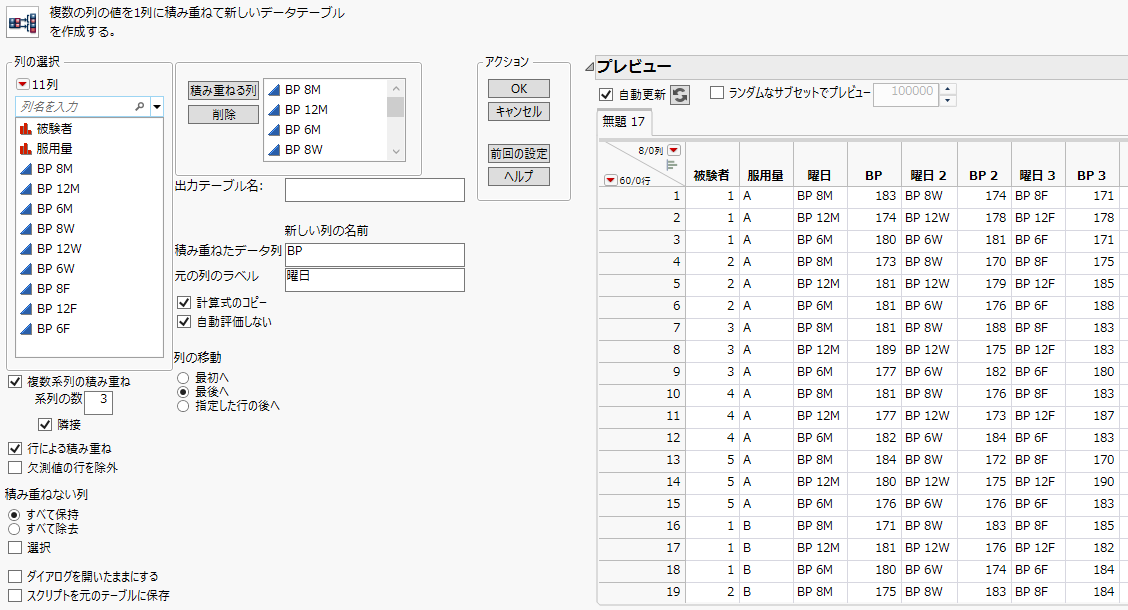This screenshot has height=610, width=1128.
Task: Select the 無題 17 preview tab
Action: click(x=623, y=122)
